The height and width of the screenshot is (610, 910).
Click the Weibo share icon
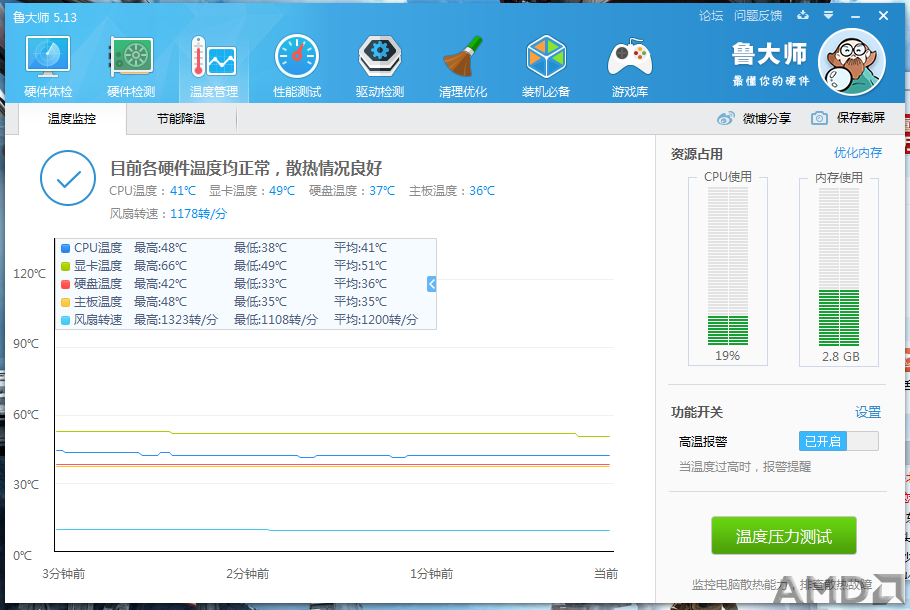(725, 118)
